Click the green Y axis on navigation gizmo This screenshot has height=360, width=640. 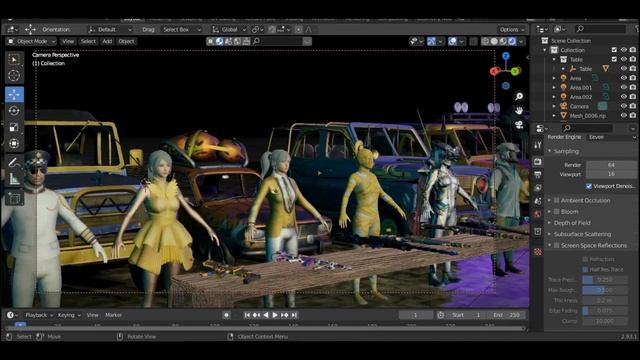click(516, 71)
